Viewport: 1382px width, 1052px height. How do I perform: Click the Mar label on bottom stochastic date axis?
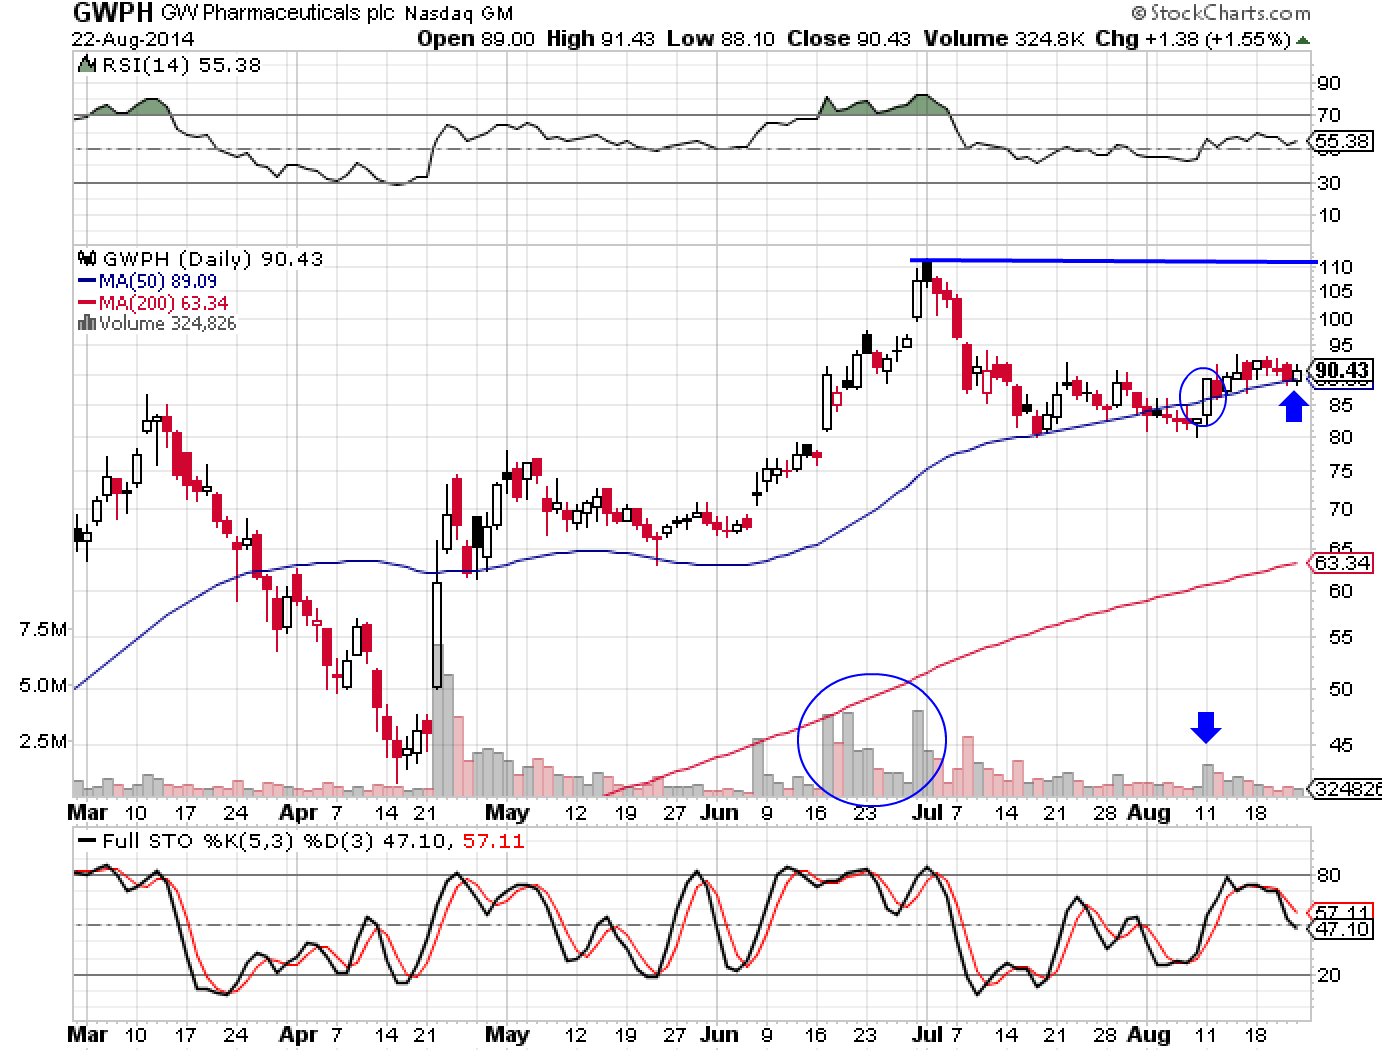click(x=88, y=1034)
